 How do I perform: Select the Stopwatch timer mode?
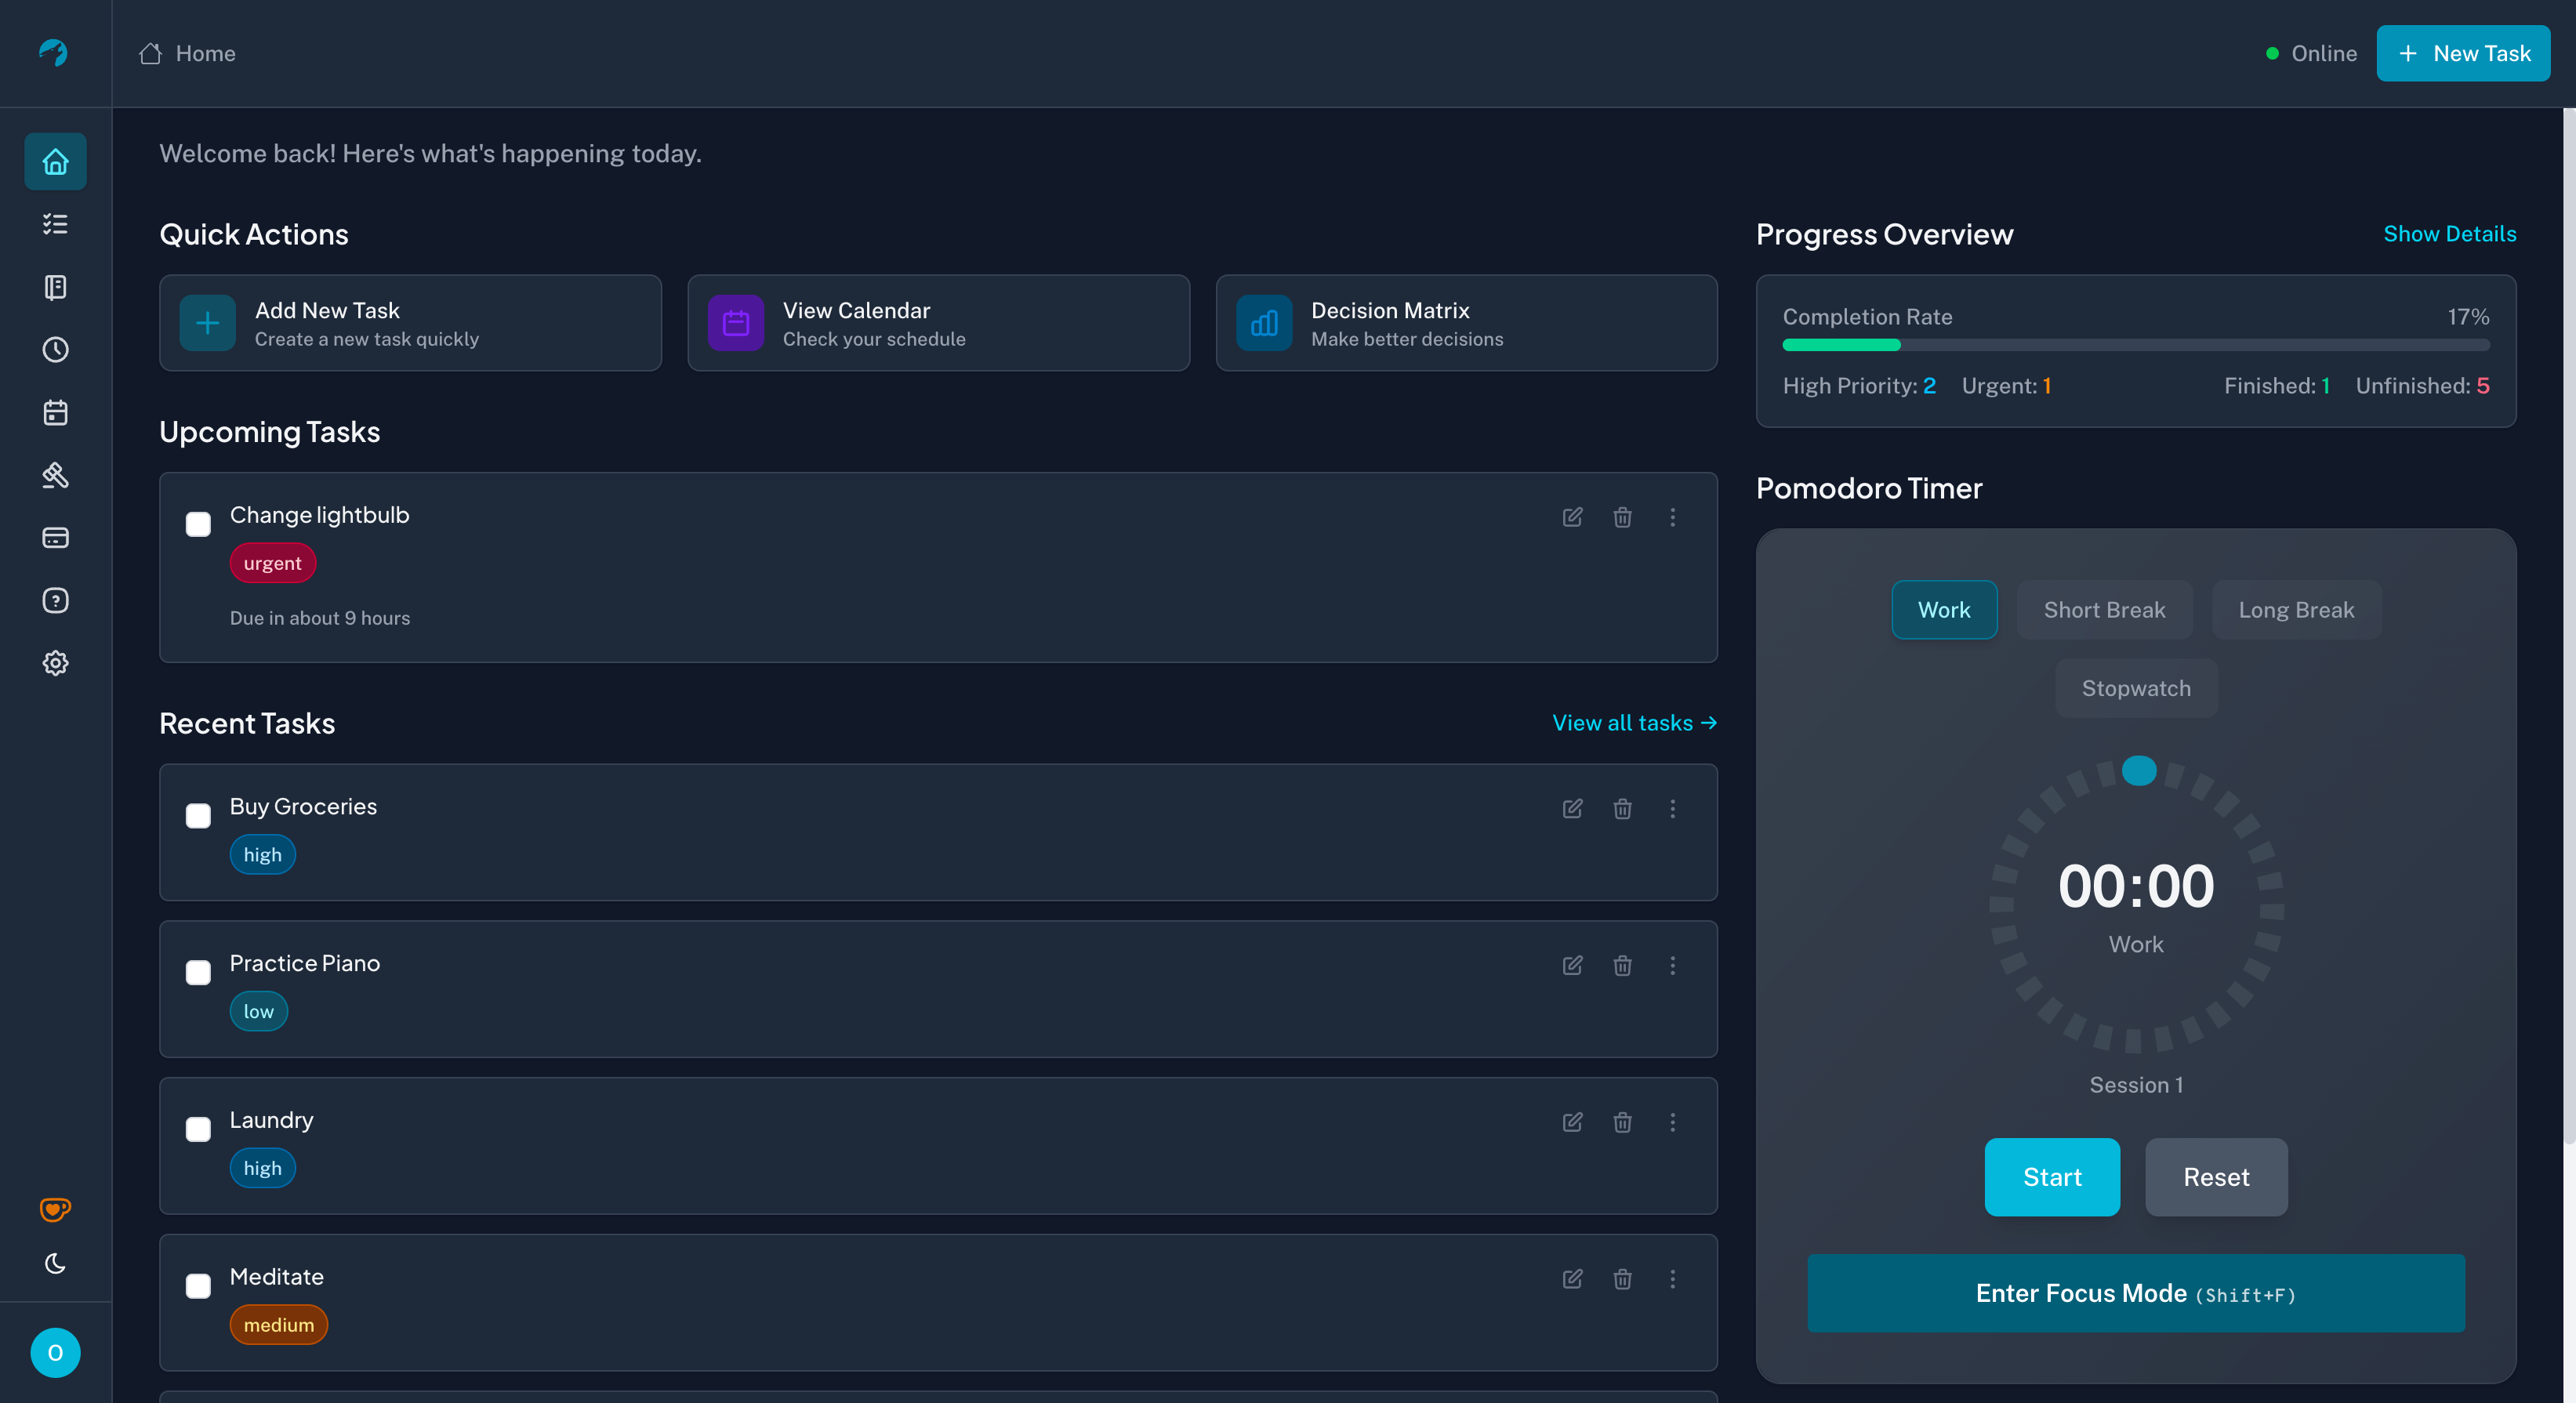point(2136,688)
